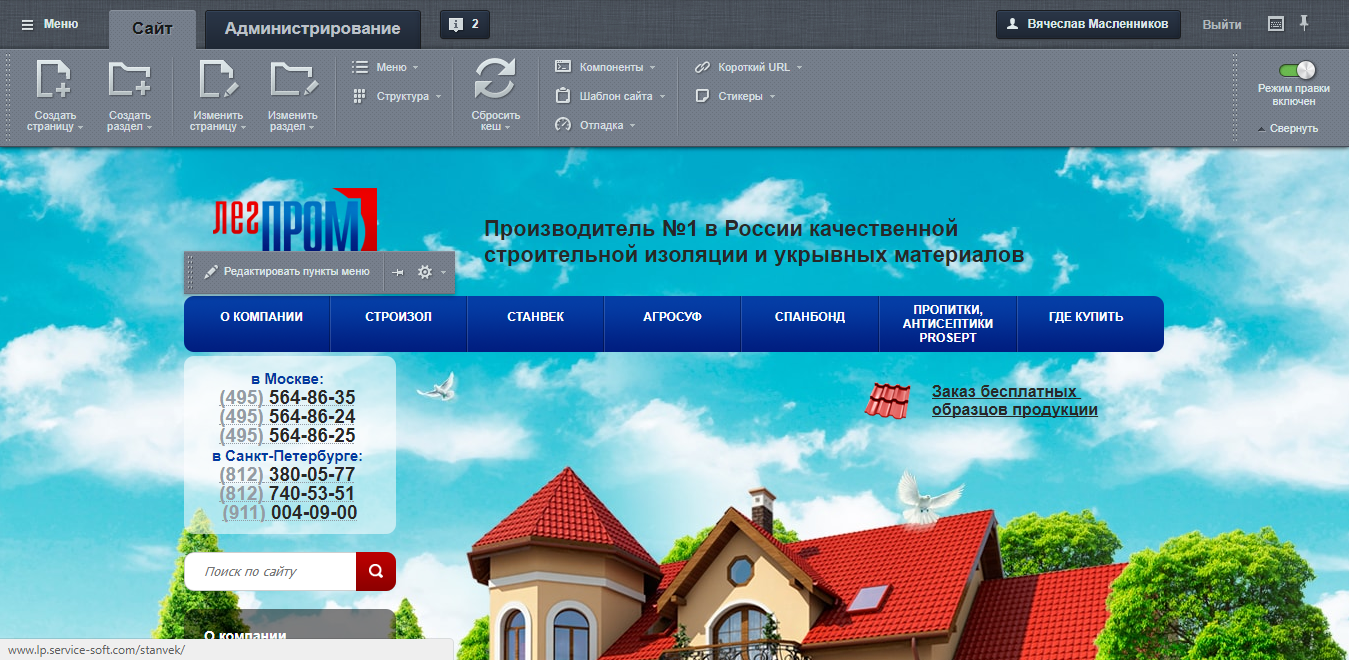Image resolution: width=1349 pixels, height=660 pixels.
Task: Open the Короткий URL dropdown
Action: pyautogui.click(x=748, y=67)
